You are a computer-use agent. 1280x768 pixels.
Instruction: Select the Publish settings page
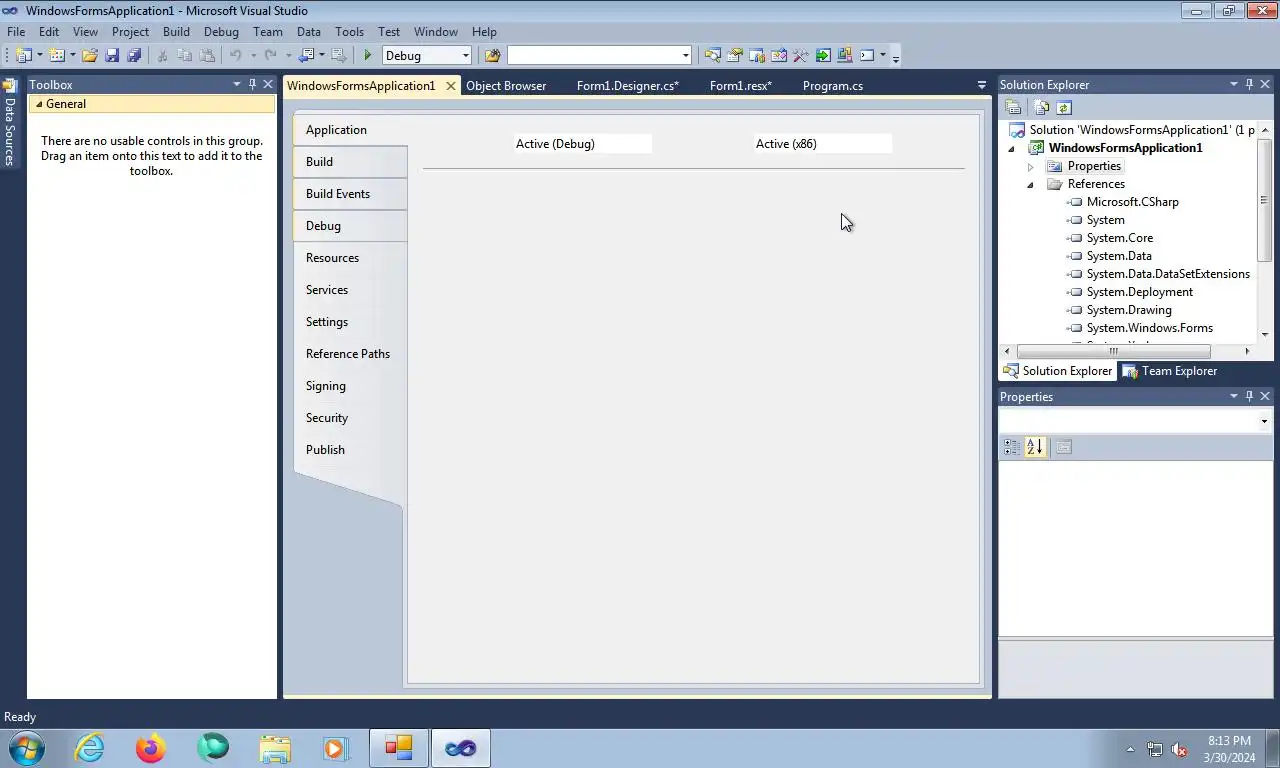coord(350,450)
